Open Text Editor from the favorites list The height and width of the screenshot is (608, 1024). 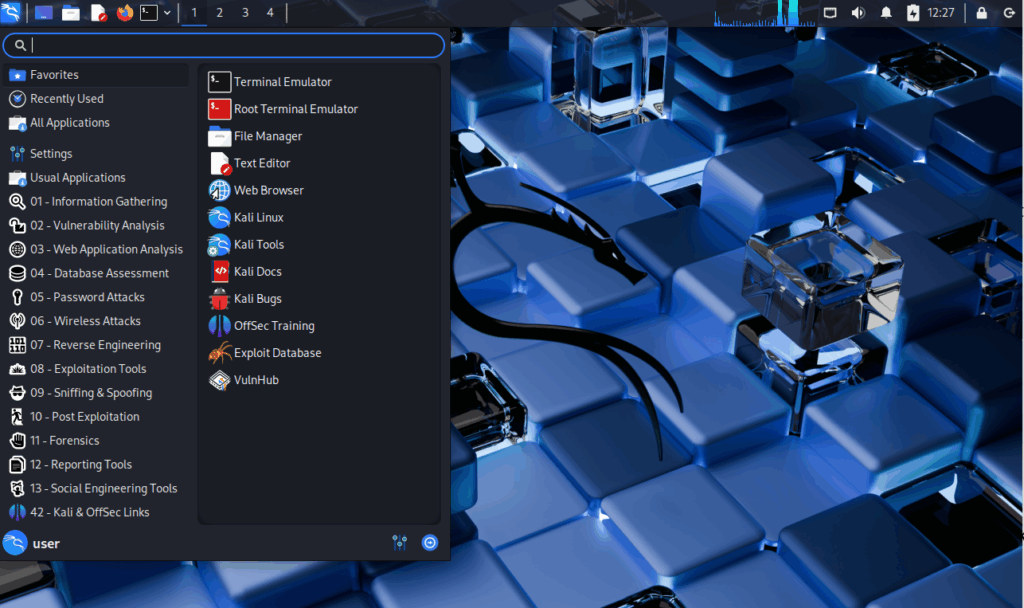319,163
